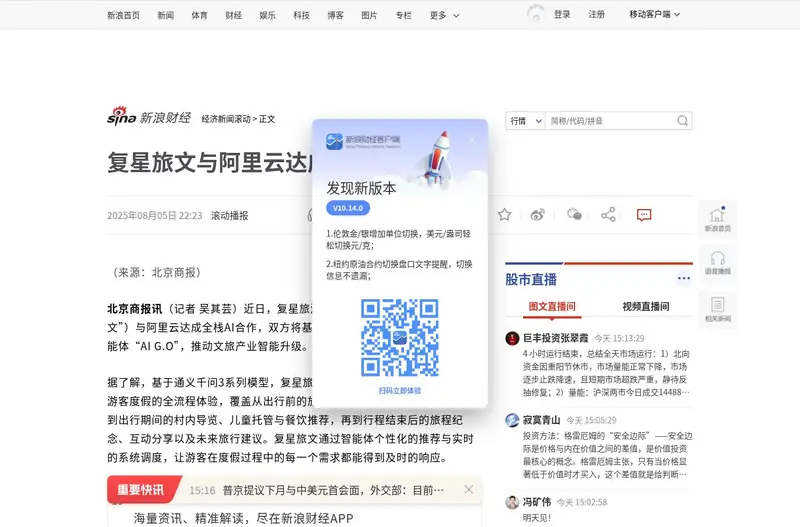Open 冯矿伟 author name

(x=537, y=502)
